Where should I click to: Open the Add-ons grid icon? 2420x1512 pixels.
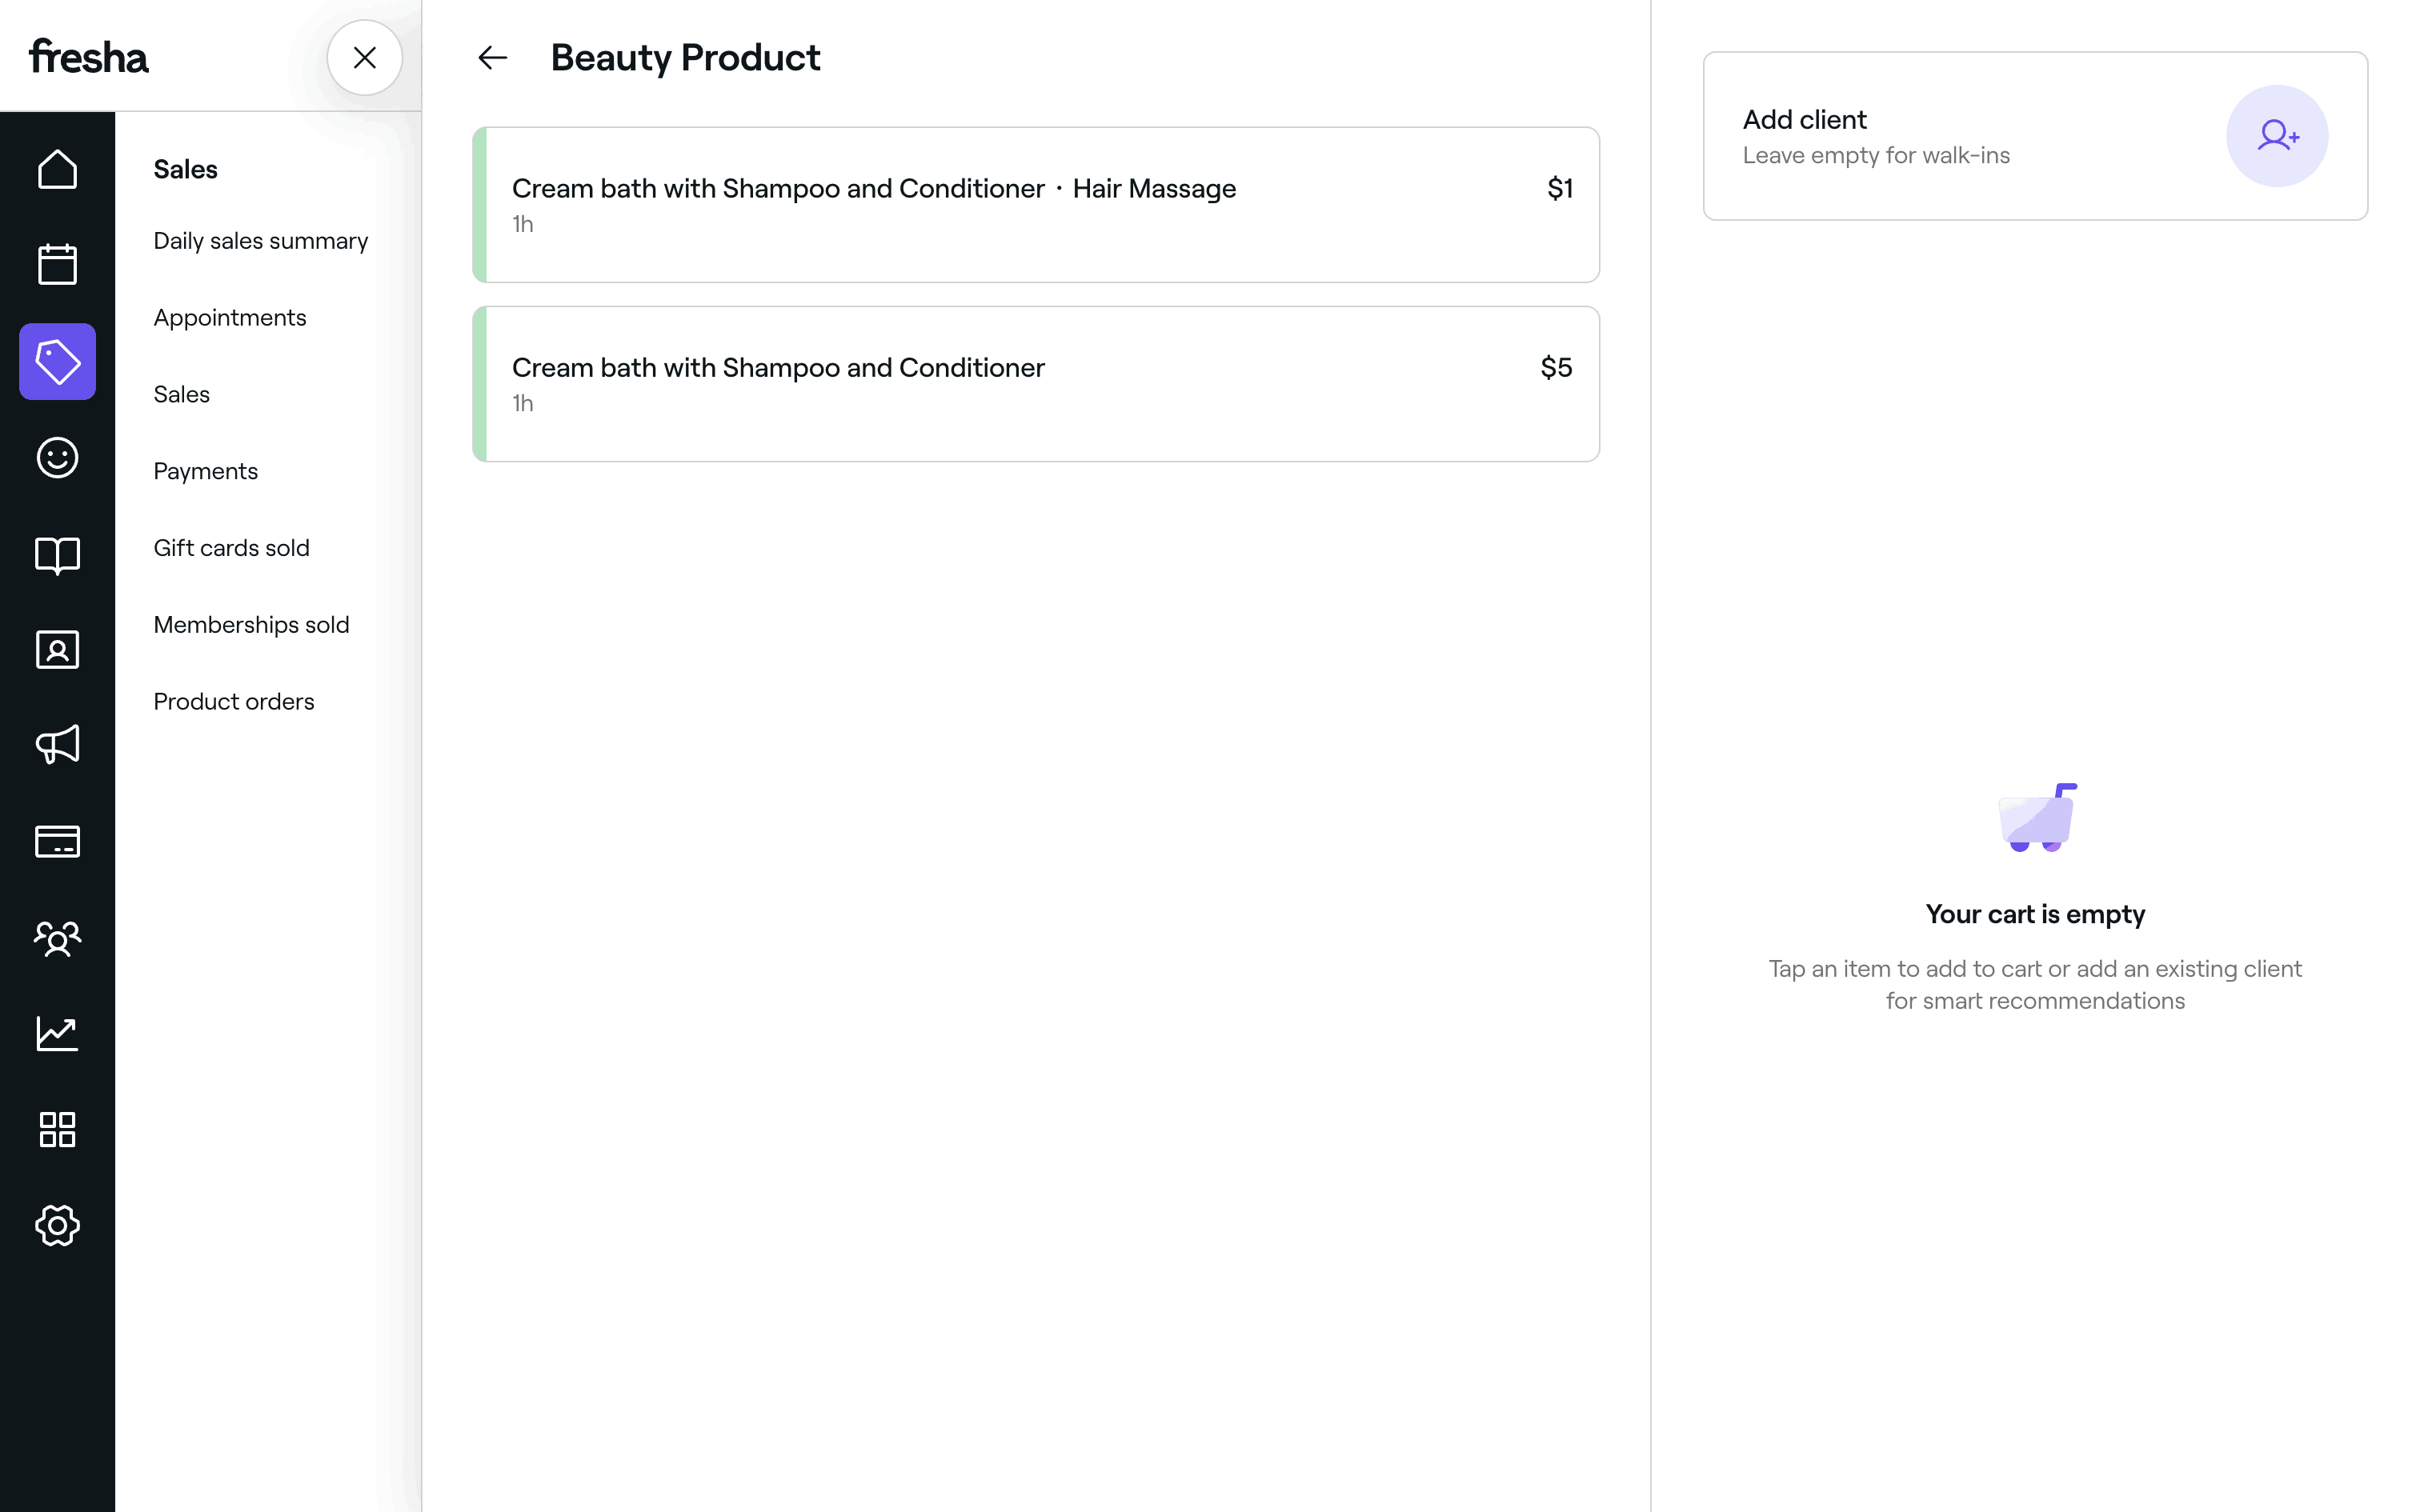[x=57, y=1129]
